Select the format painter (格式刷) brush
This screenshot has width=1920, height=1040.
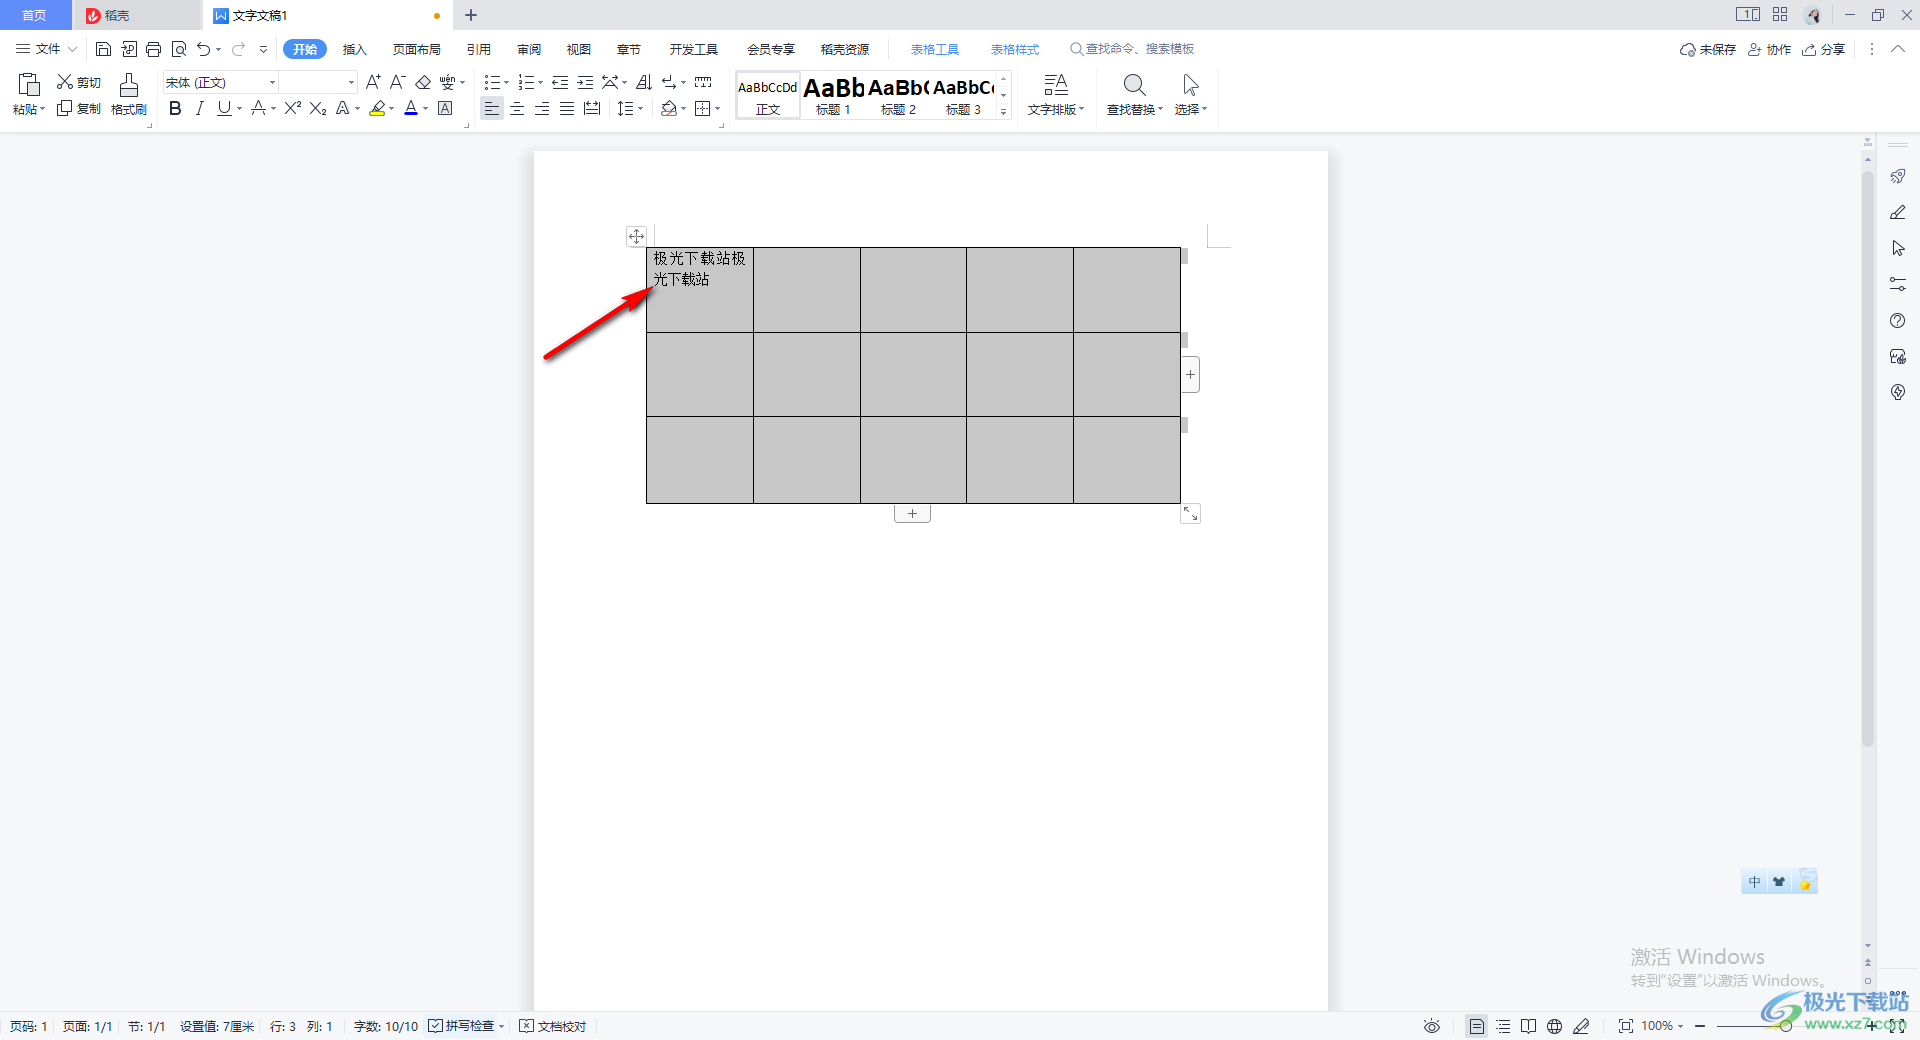[129, 85]
